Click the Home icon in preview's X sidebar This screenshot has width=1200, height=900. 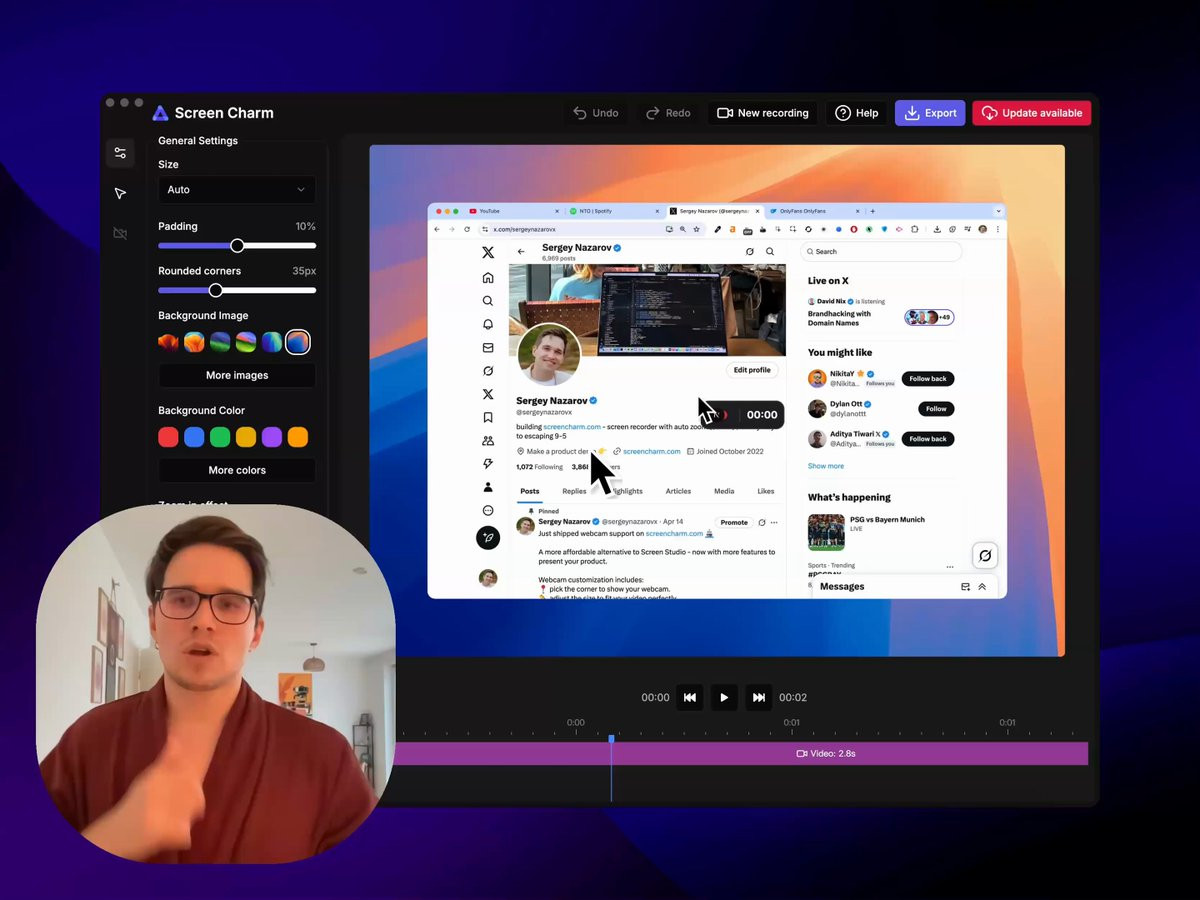pos(488,278)
